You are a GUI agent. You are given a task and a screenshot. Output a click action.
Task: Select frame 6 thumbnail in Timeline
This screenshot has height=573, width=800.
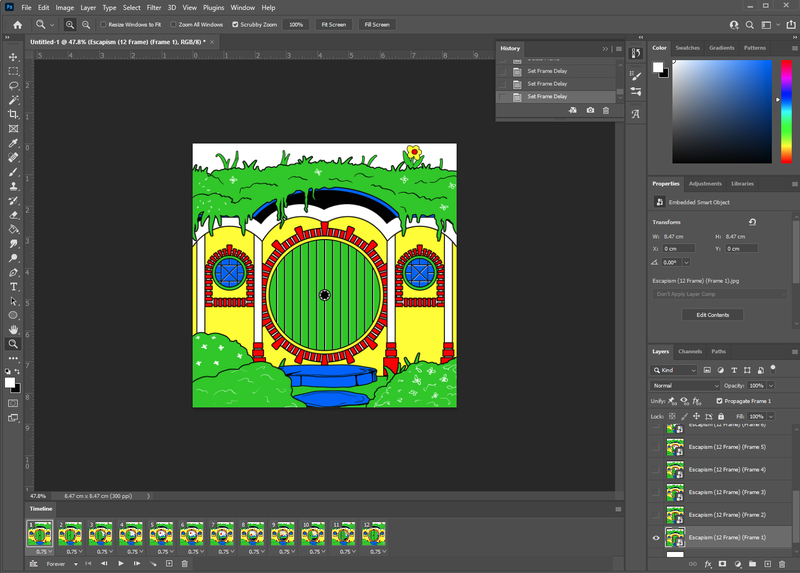coord(192,534)
